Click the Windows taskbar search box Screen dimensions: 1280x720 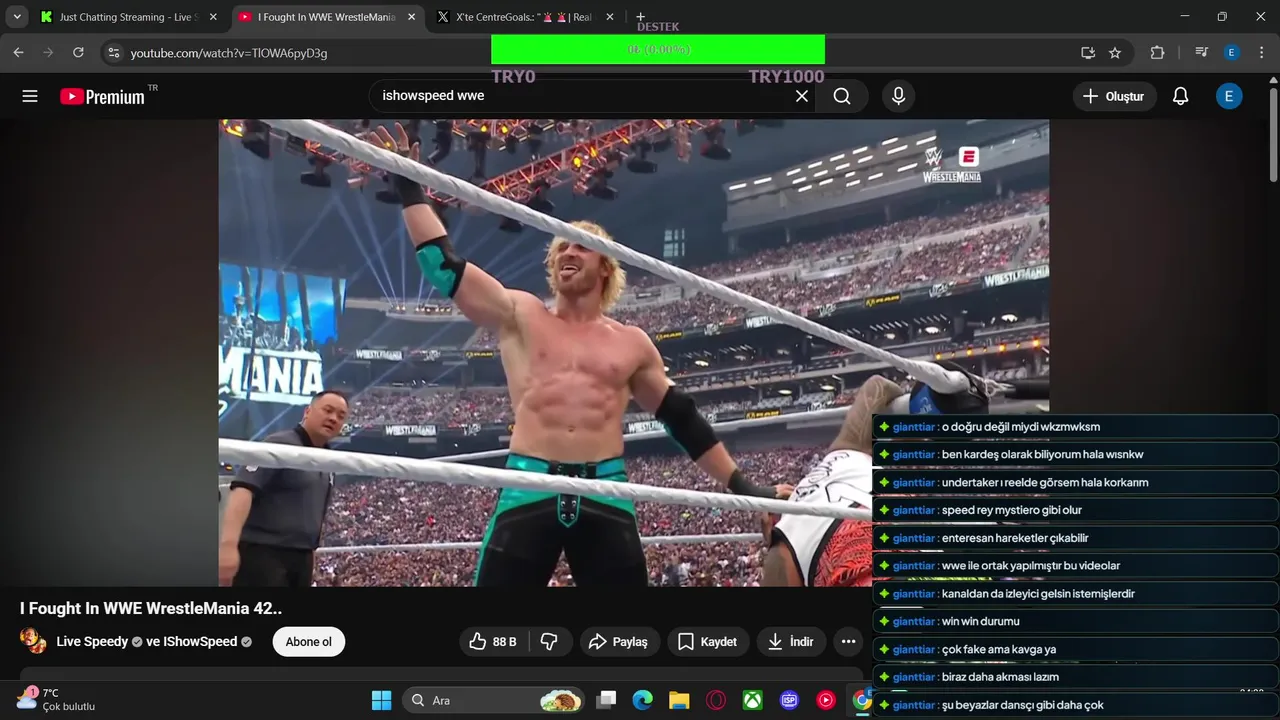pos(492,700)
